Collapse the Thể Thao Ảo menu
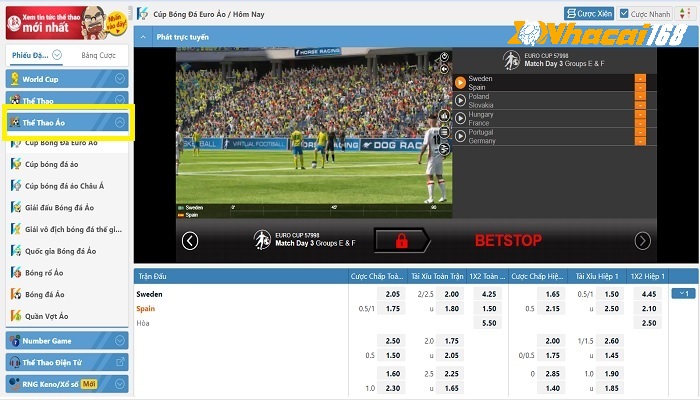 point(67,122)
